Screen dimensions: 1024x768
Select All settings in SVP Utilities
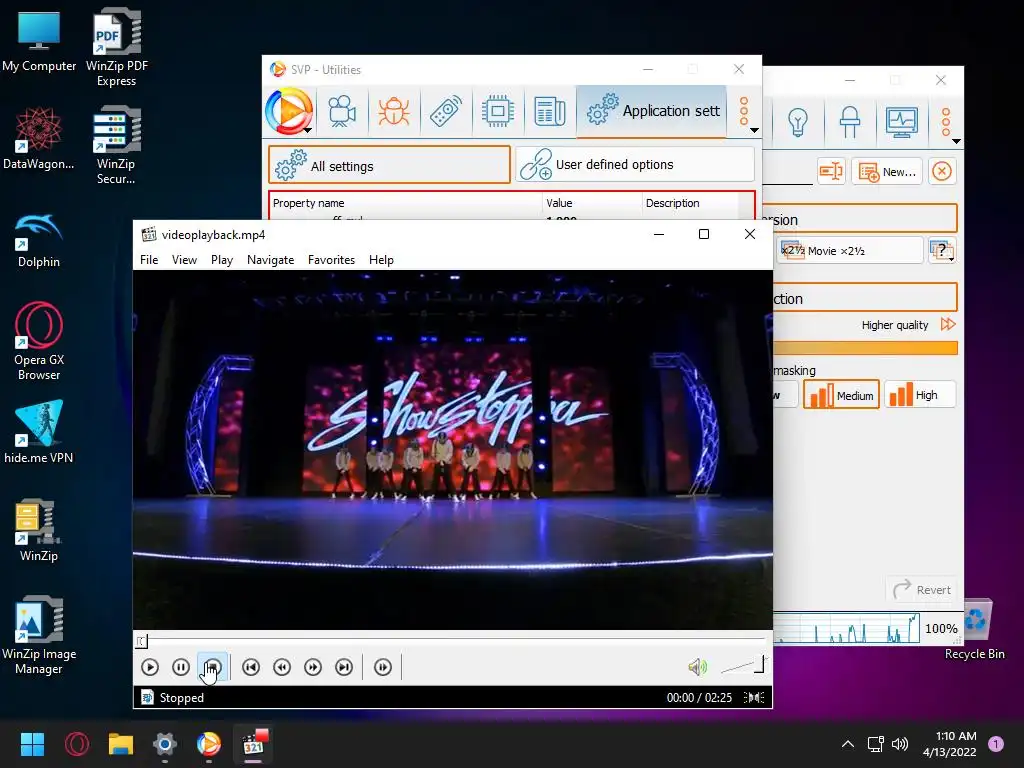pyautogui.click(x=389, y=165)
